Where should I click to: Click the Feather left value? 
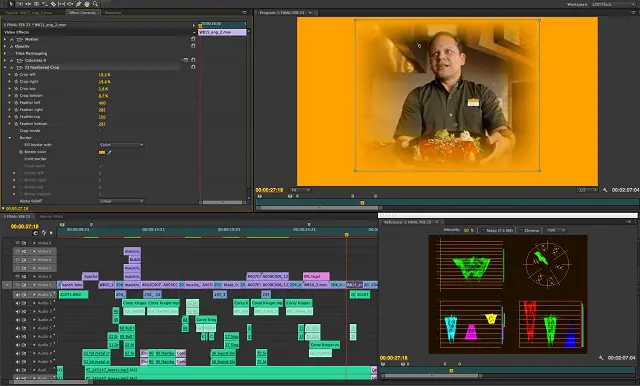102,103
